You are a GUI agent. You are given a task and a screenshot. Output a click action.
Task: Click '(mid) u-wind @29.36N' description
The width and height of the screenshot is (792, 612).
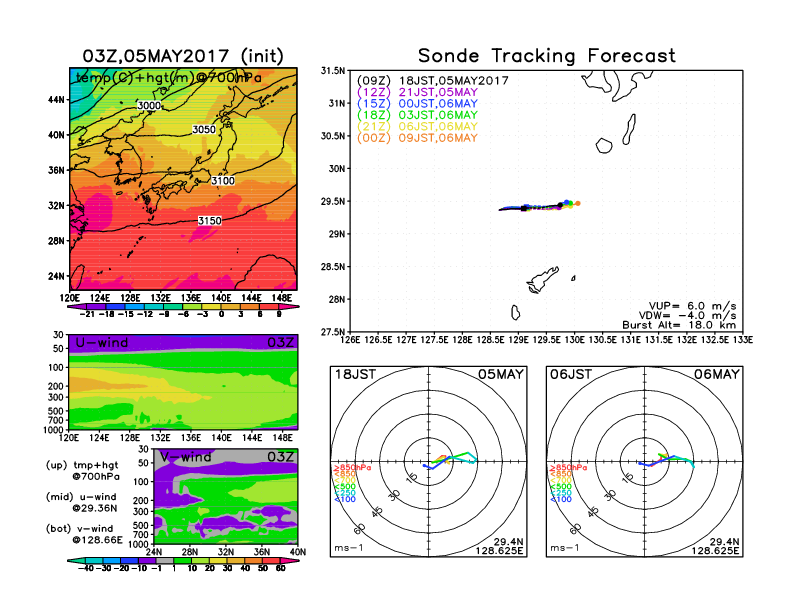(x=81, y=502)
